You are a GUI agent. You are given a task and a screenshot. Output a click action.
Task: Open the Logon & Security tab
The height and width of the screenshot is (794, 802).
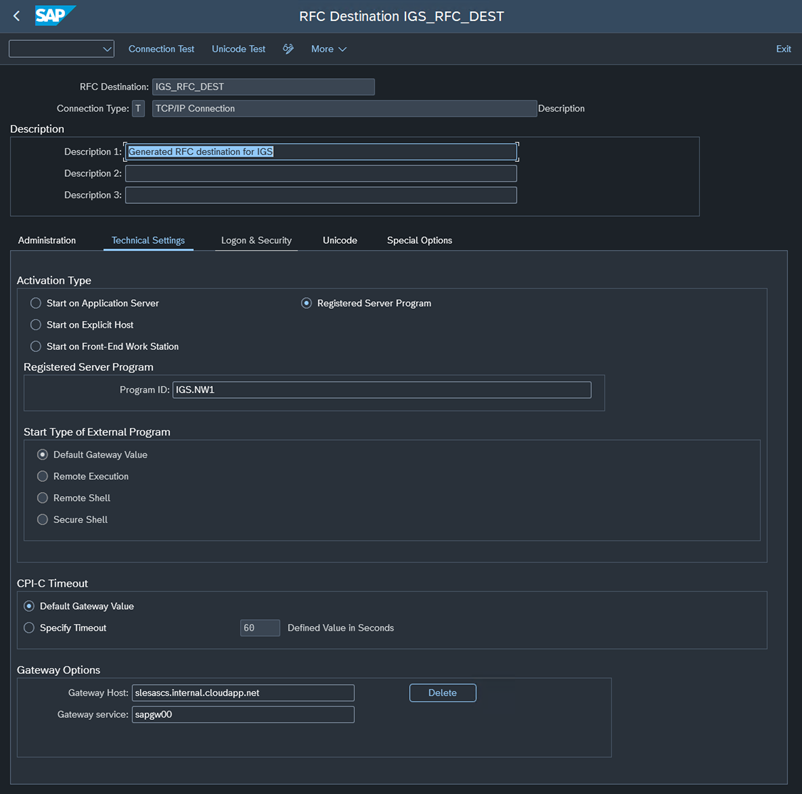(x=256, y=240)
